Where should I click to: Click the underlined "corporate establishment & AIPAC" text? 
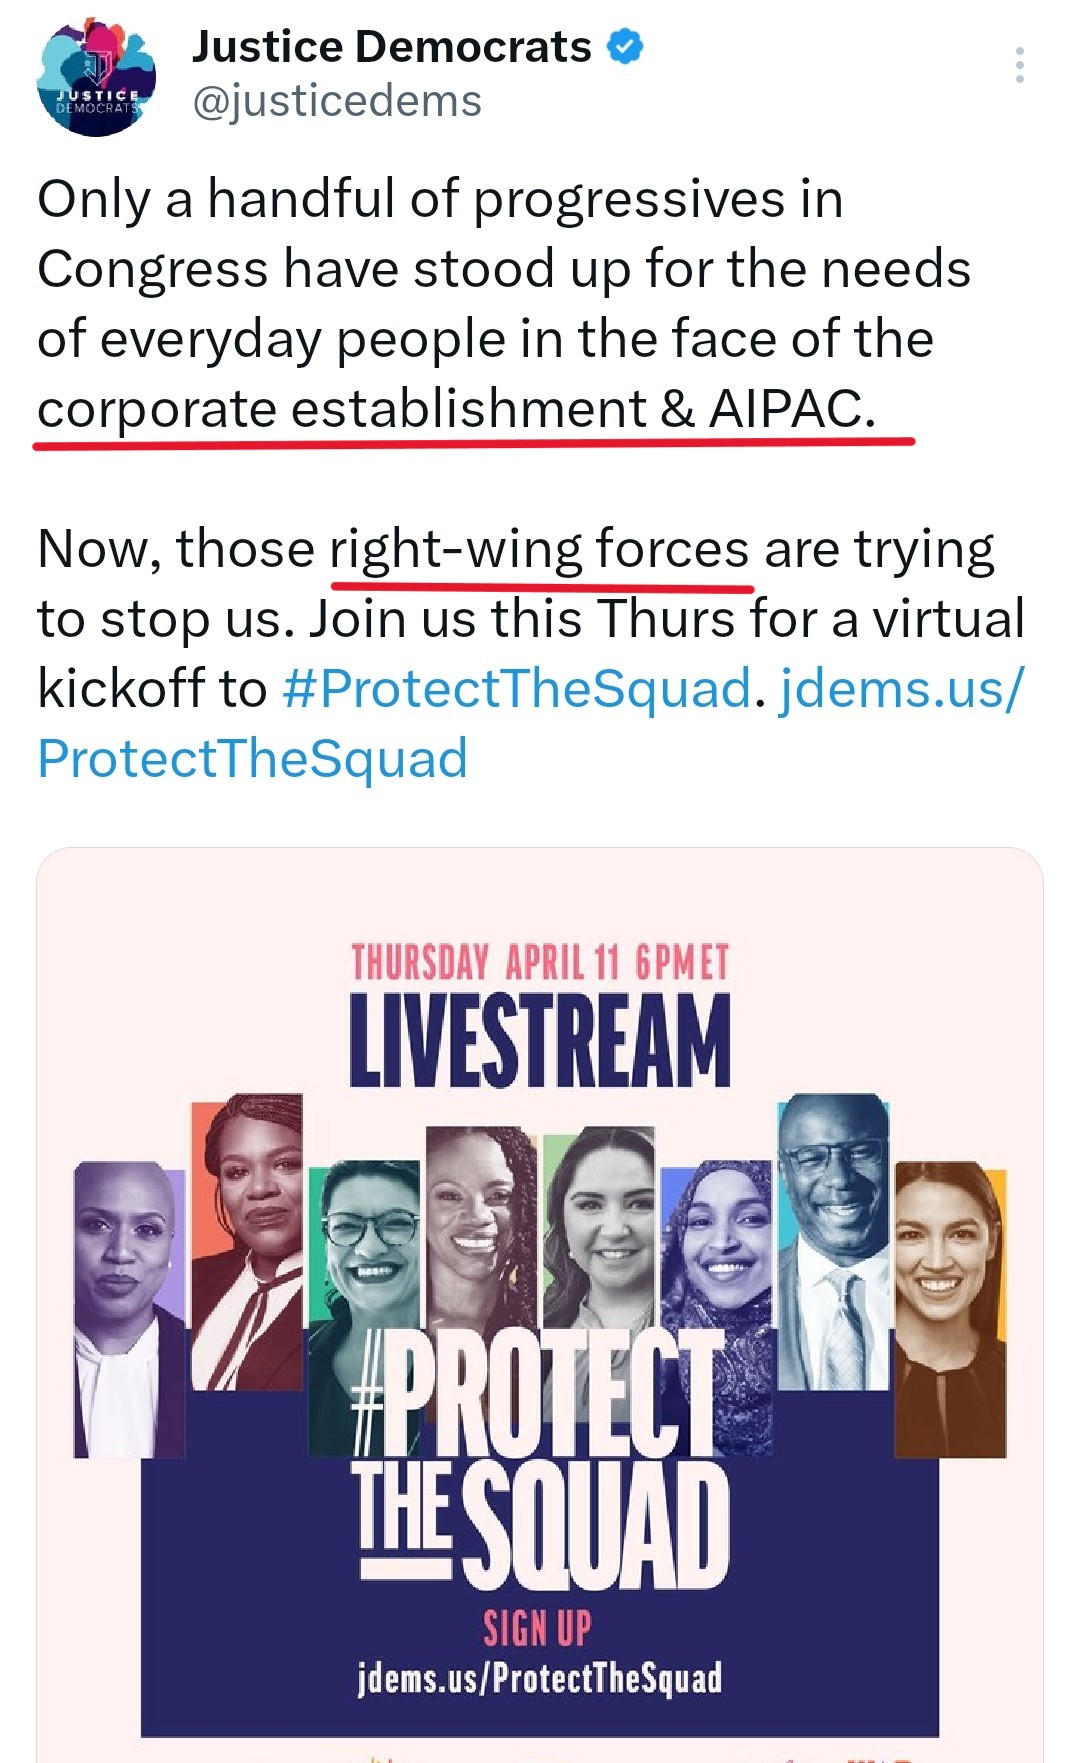456,409
